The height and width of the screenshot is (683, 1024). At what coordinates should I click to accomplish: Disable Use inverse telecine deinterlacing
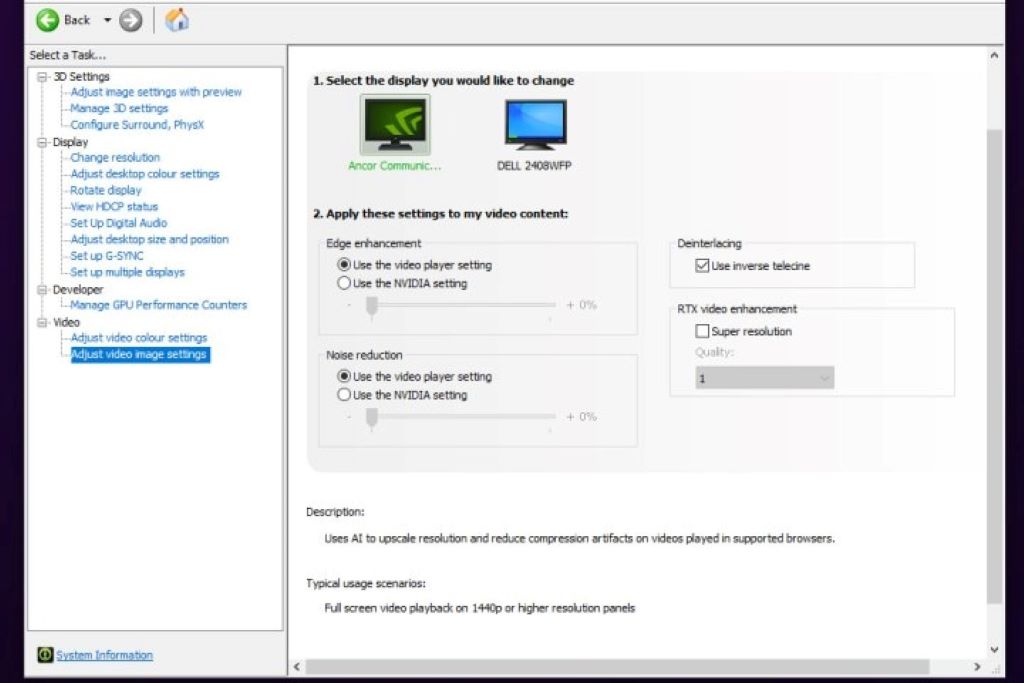click(703, 264)
